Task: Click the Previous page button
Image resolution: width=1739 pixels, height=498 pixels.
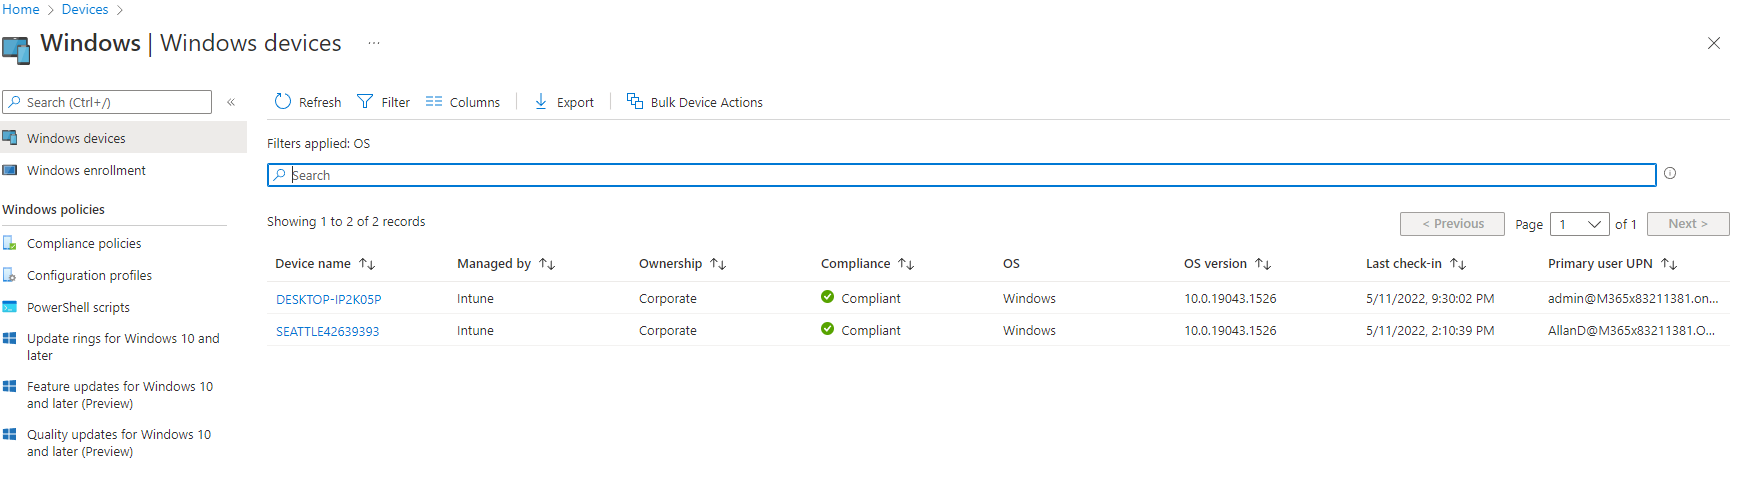Action: point(1452,224)
